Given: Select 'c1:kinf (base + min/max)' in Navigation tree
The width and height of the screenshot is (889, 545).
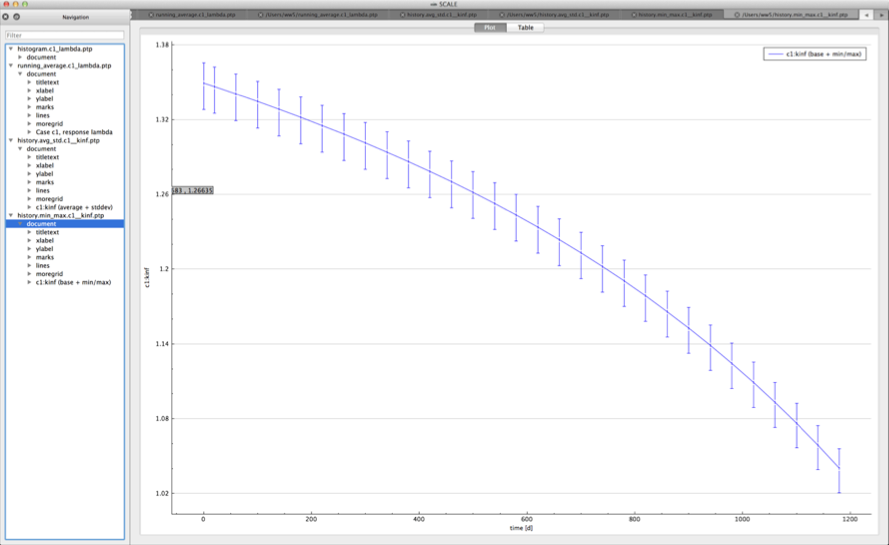Looking at the screenshot, I should [73, 282].
